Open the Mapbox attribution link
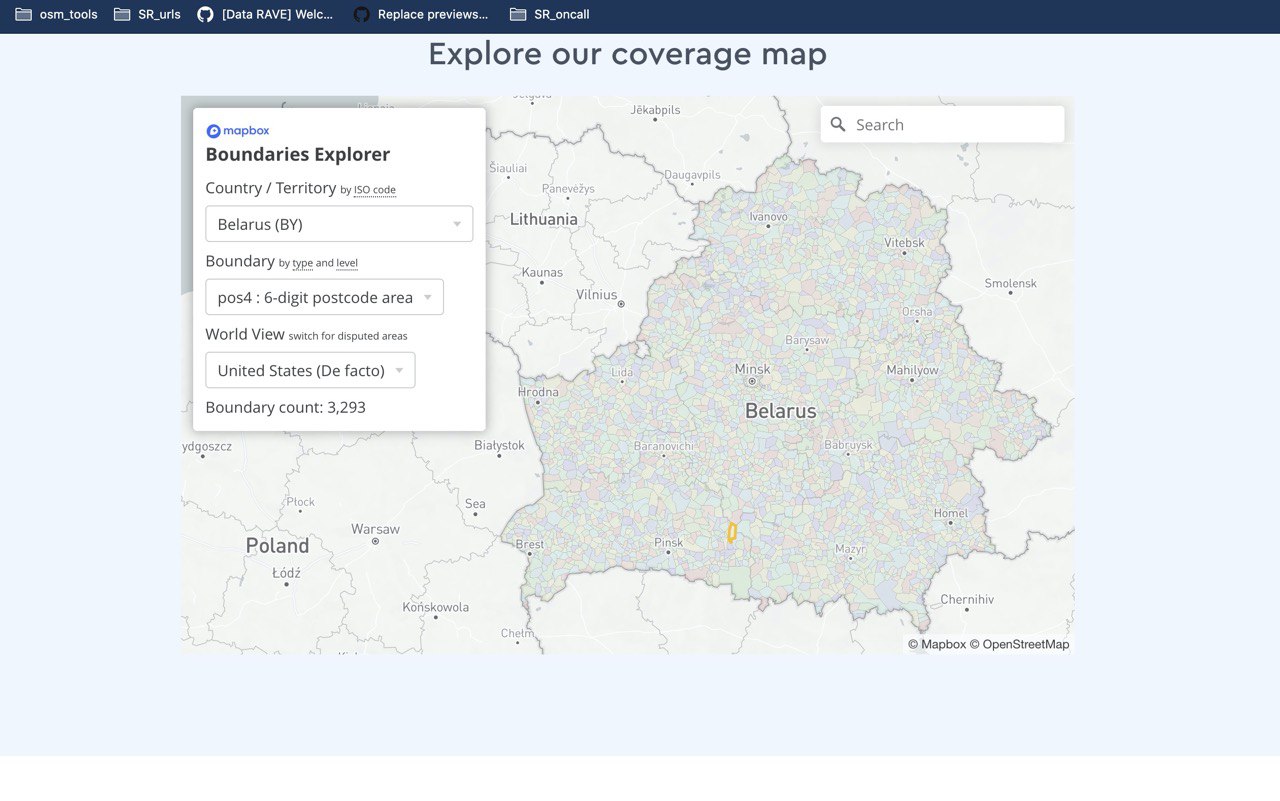The width and height of the screenshot is (1280, 801). pos(937,644)
